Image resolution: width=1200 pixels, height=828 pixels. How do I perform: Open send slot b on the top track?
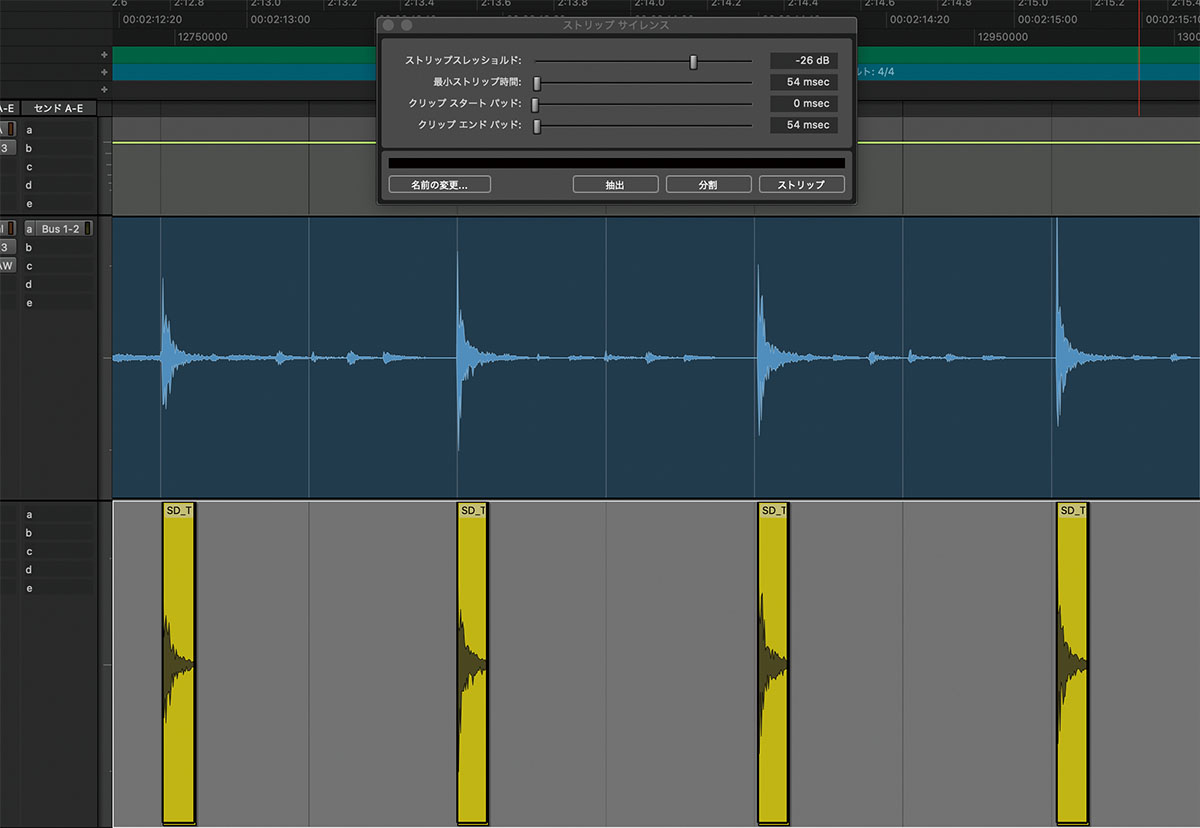click(59, 148)
